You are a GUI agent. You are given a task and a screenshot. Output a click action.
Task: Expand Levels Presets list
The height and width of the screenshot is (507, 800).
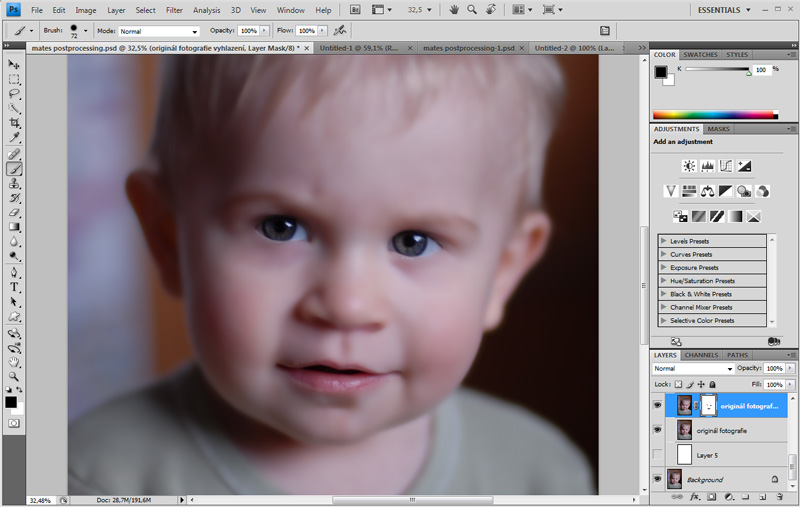click(x=663, y=241)
